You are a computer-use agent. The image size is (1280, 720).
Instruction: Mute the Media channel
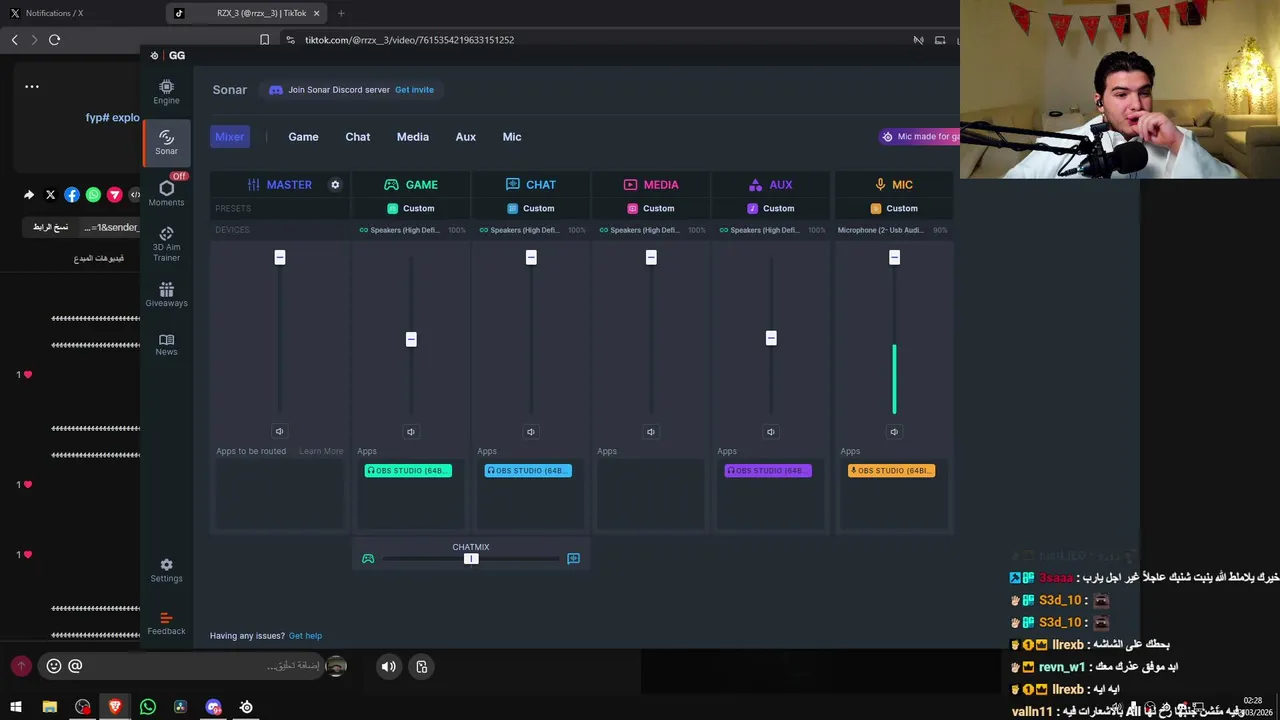click(651, 432)
